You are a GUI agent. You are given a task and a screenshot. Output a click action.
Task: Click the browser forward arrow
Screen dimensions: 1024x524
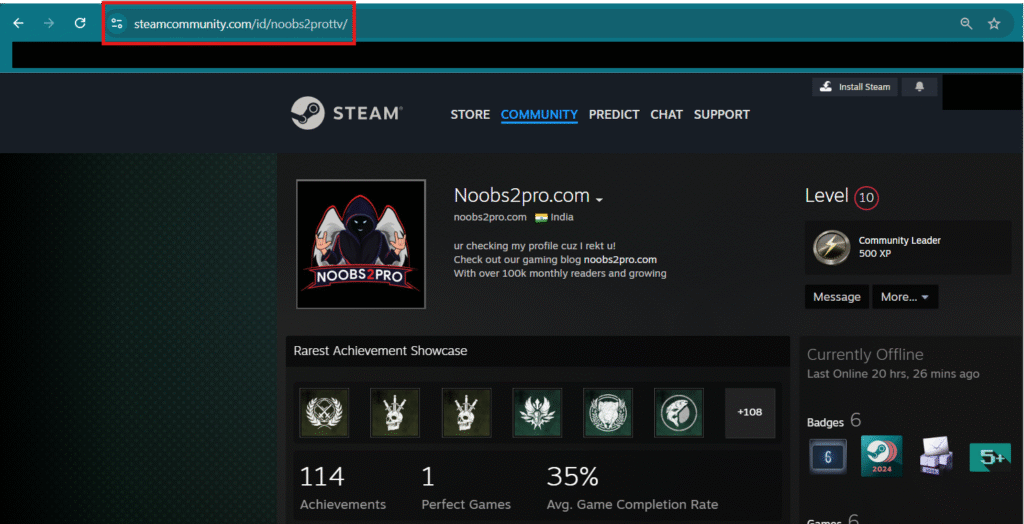(x=49, y=24)
